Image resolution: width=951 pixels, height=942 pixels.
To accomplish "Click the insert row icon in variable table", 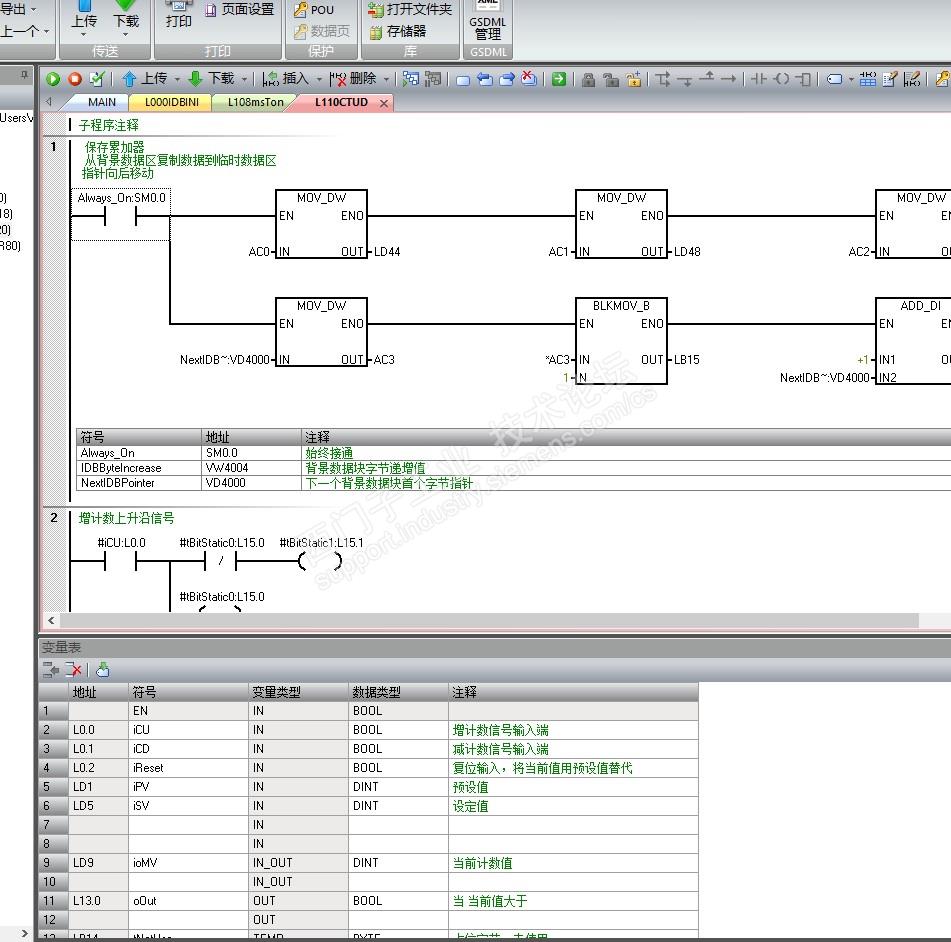I will [50, 670].
